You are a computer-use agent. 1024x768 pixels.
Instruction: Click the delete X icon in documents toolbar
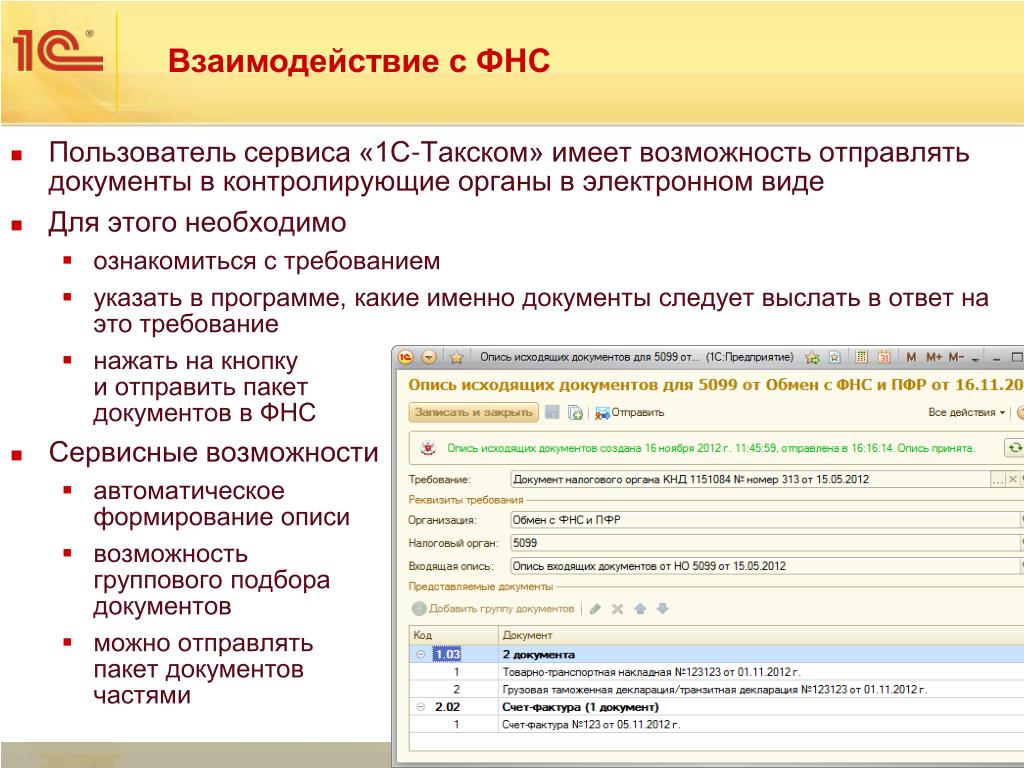617,609
